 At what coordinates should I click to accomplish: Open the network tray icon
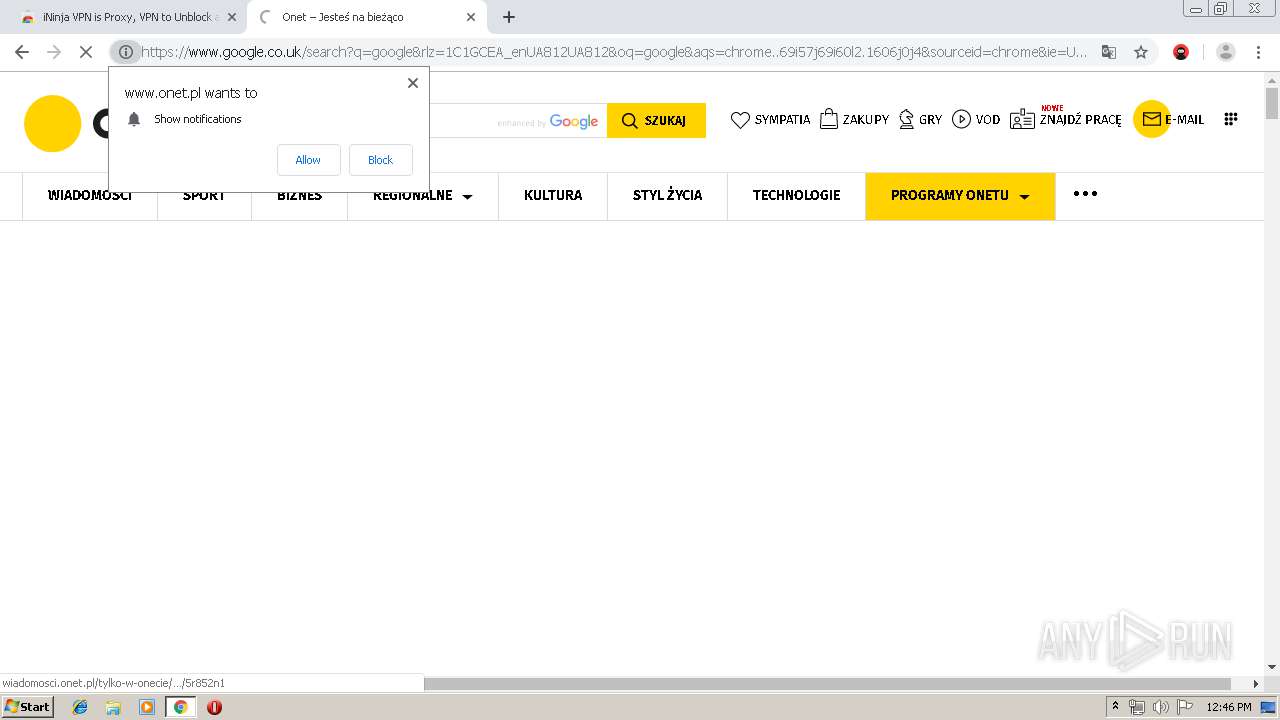(1137, 707)
